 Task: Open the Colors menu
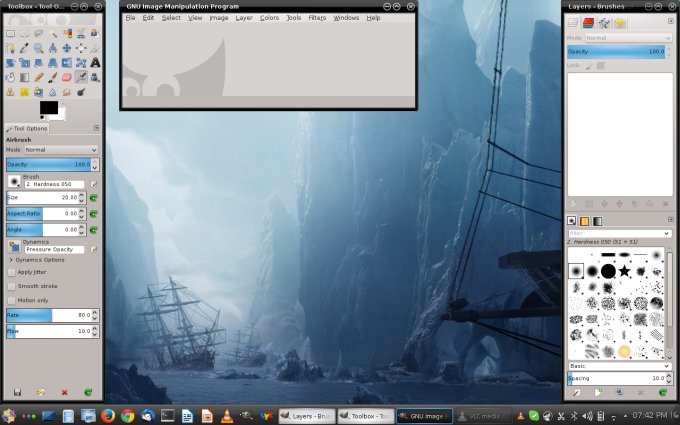click(269, 18)
